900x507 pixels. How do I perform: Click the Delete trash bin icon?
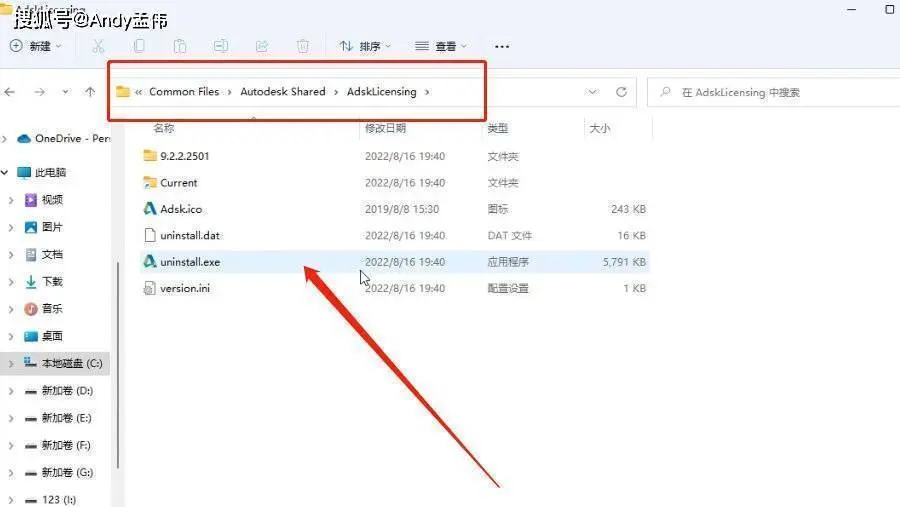[302, 46]
